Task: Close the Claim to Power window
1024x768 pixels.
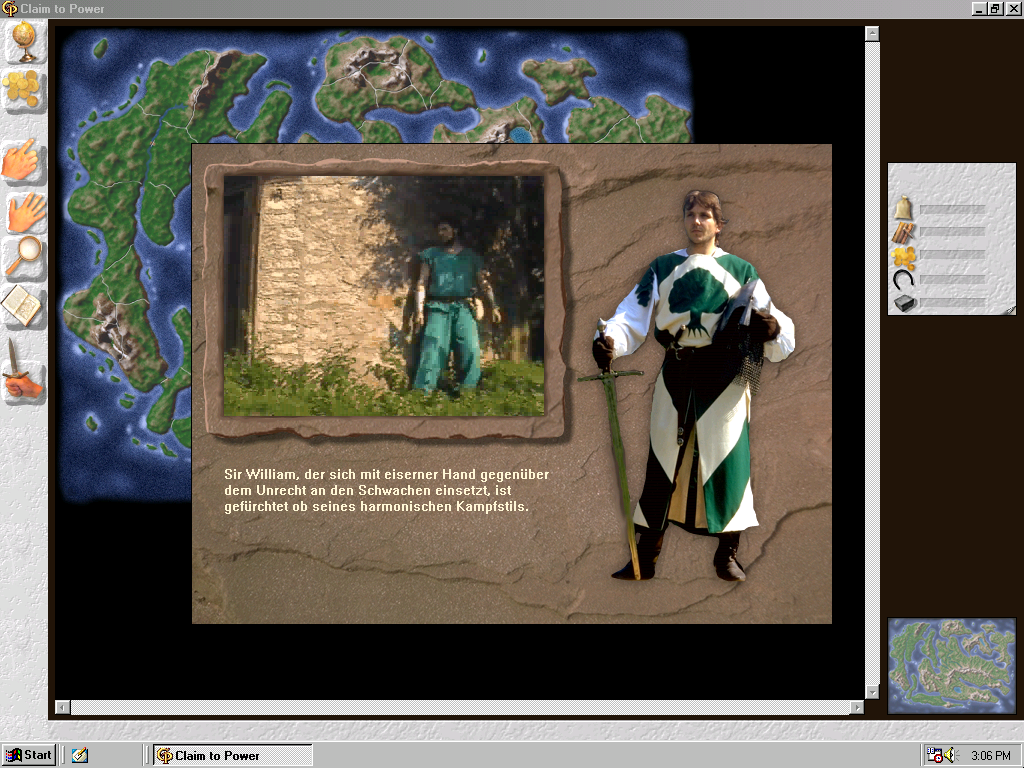Action: [x=1012, y=8]
